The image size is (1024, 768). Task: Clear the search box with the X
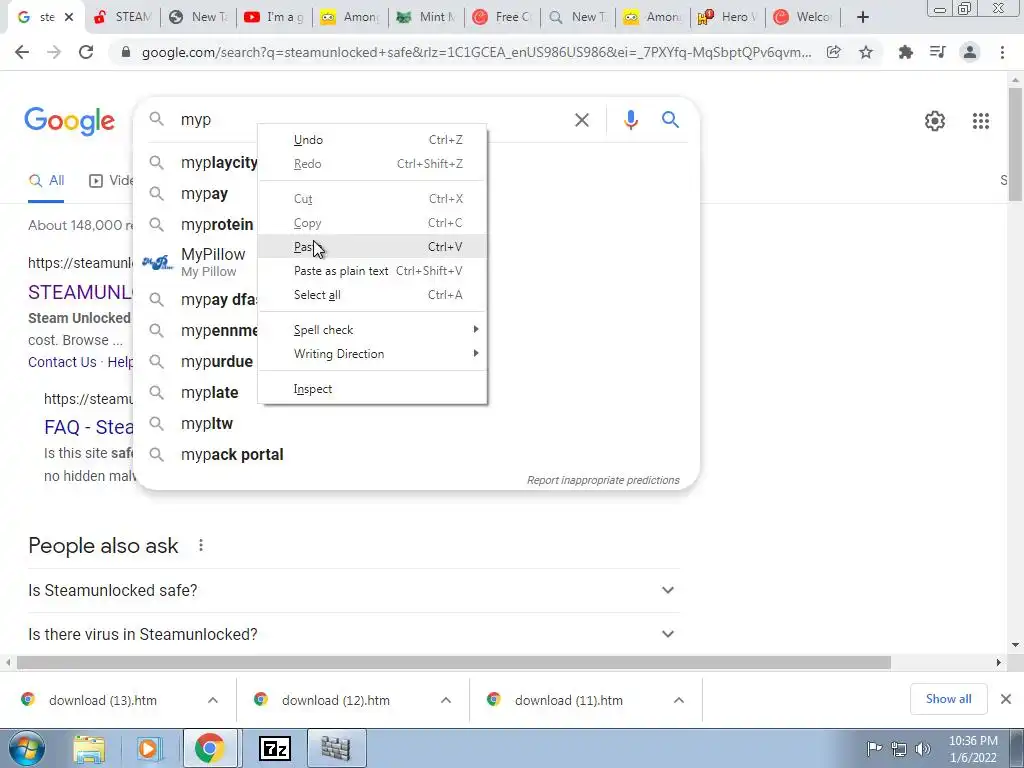click(x=581, y=120)
